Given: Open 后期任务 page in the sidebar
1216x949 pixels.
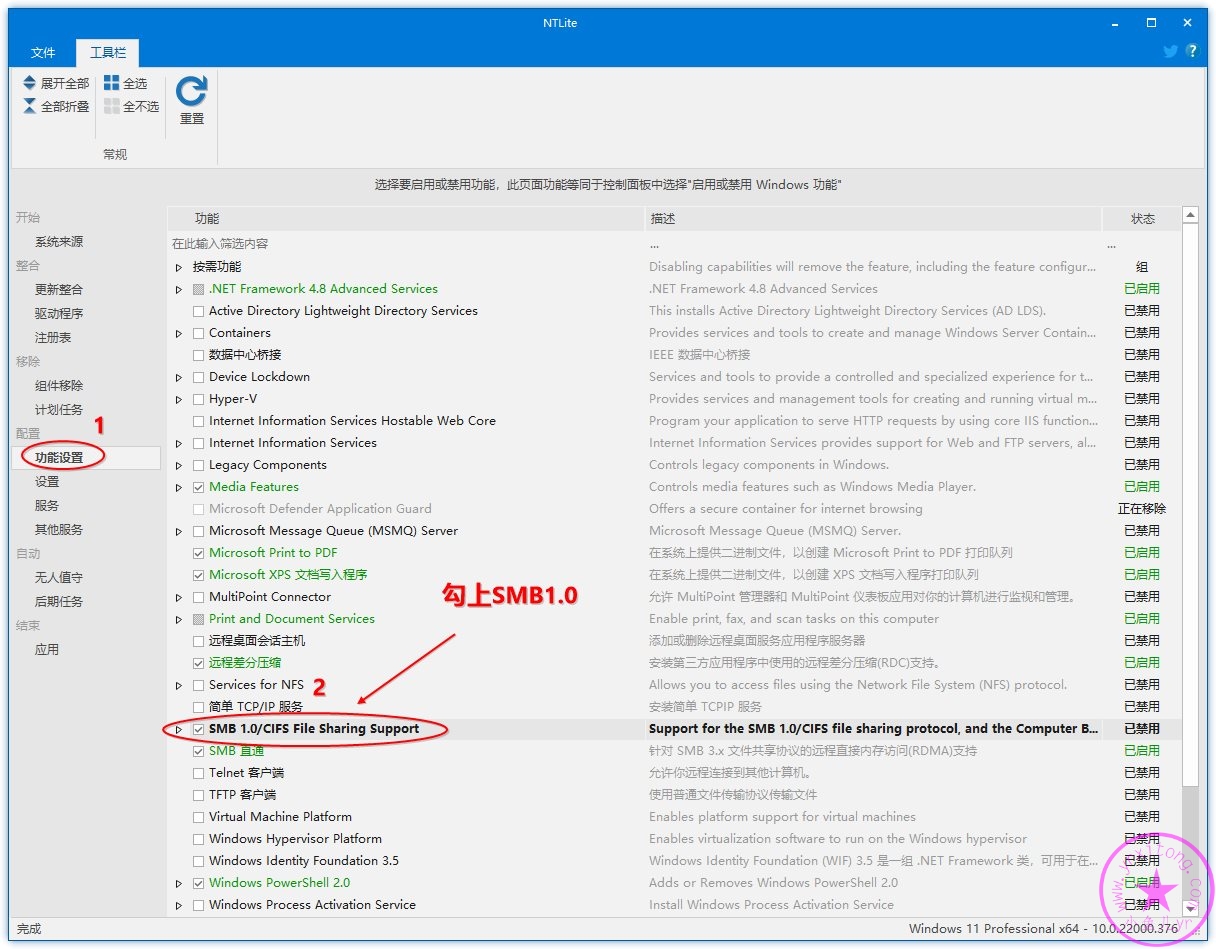Looking at the screenshot, I should (59, 602).
